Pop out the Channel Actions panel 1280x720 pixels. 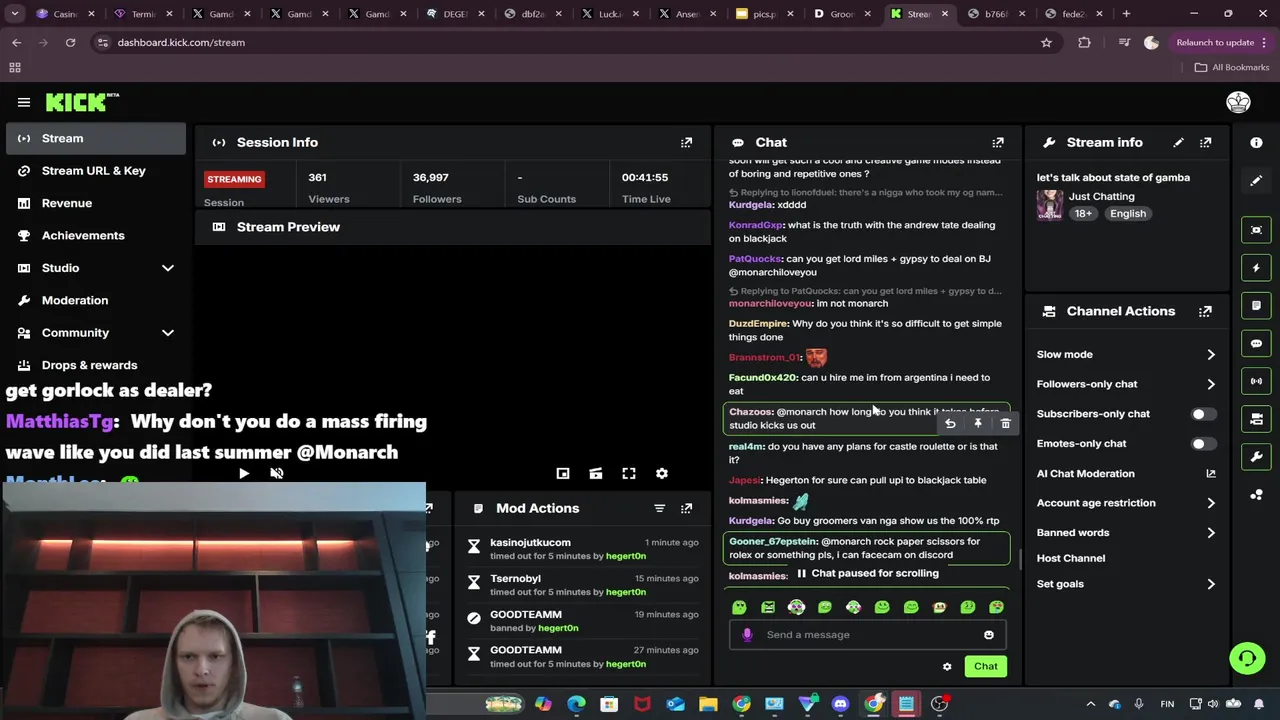(x=1205, y=312)
